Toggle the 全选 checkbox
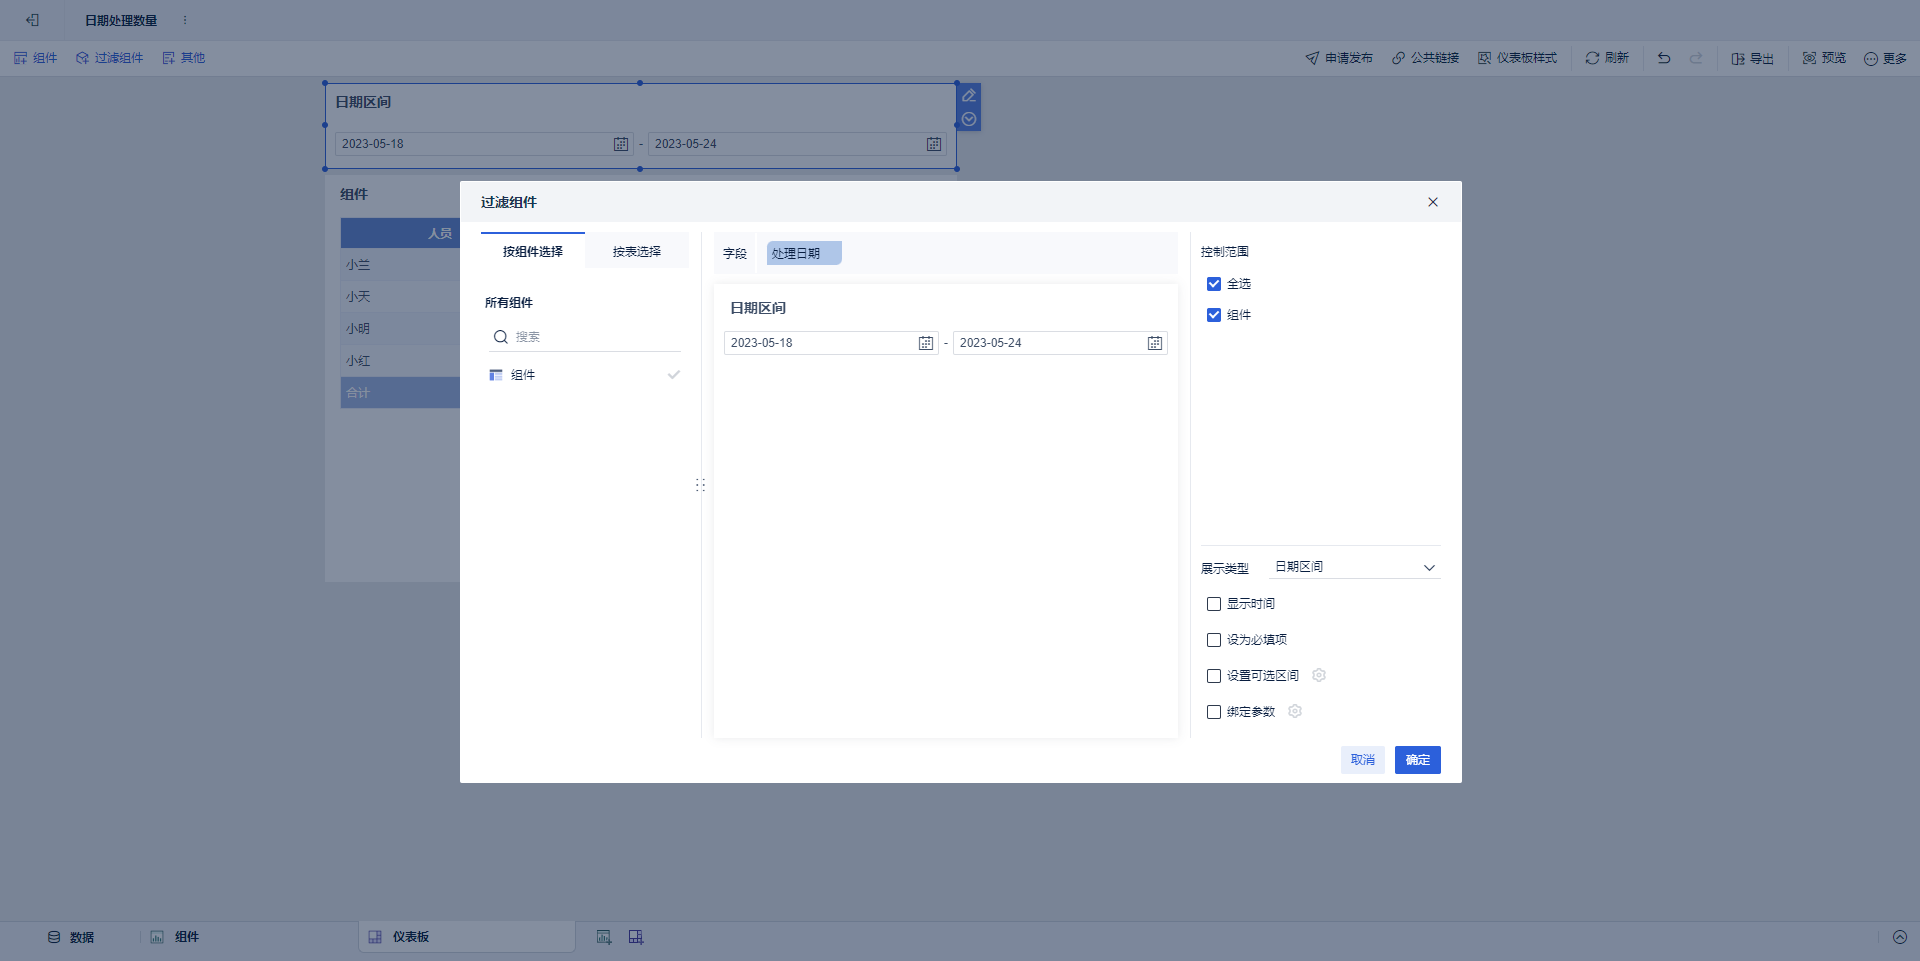The width and height of the screenshot is (1920, 961). coord(1214,284)
